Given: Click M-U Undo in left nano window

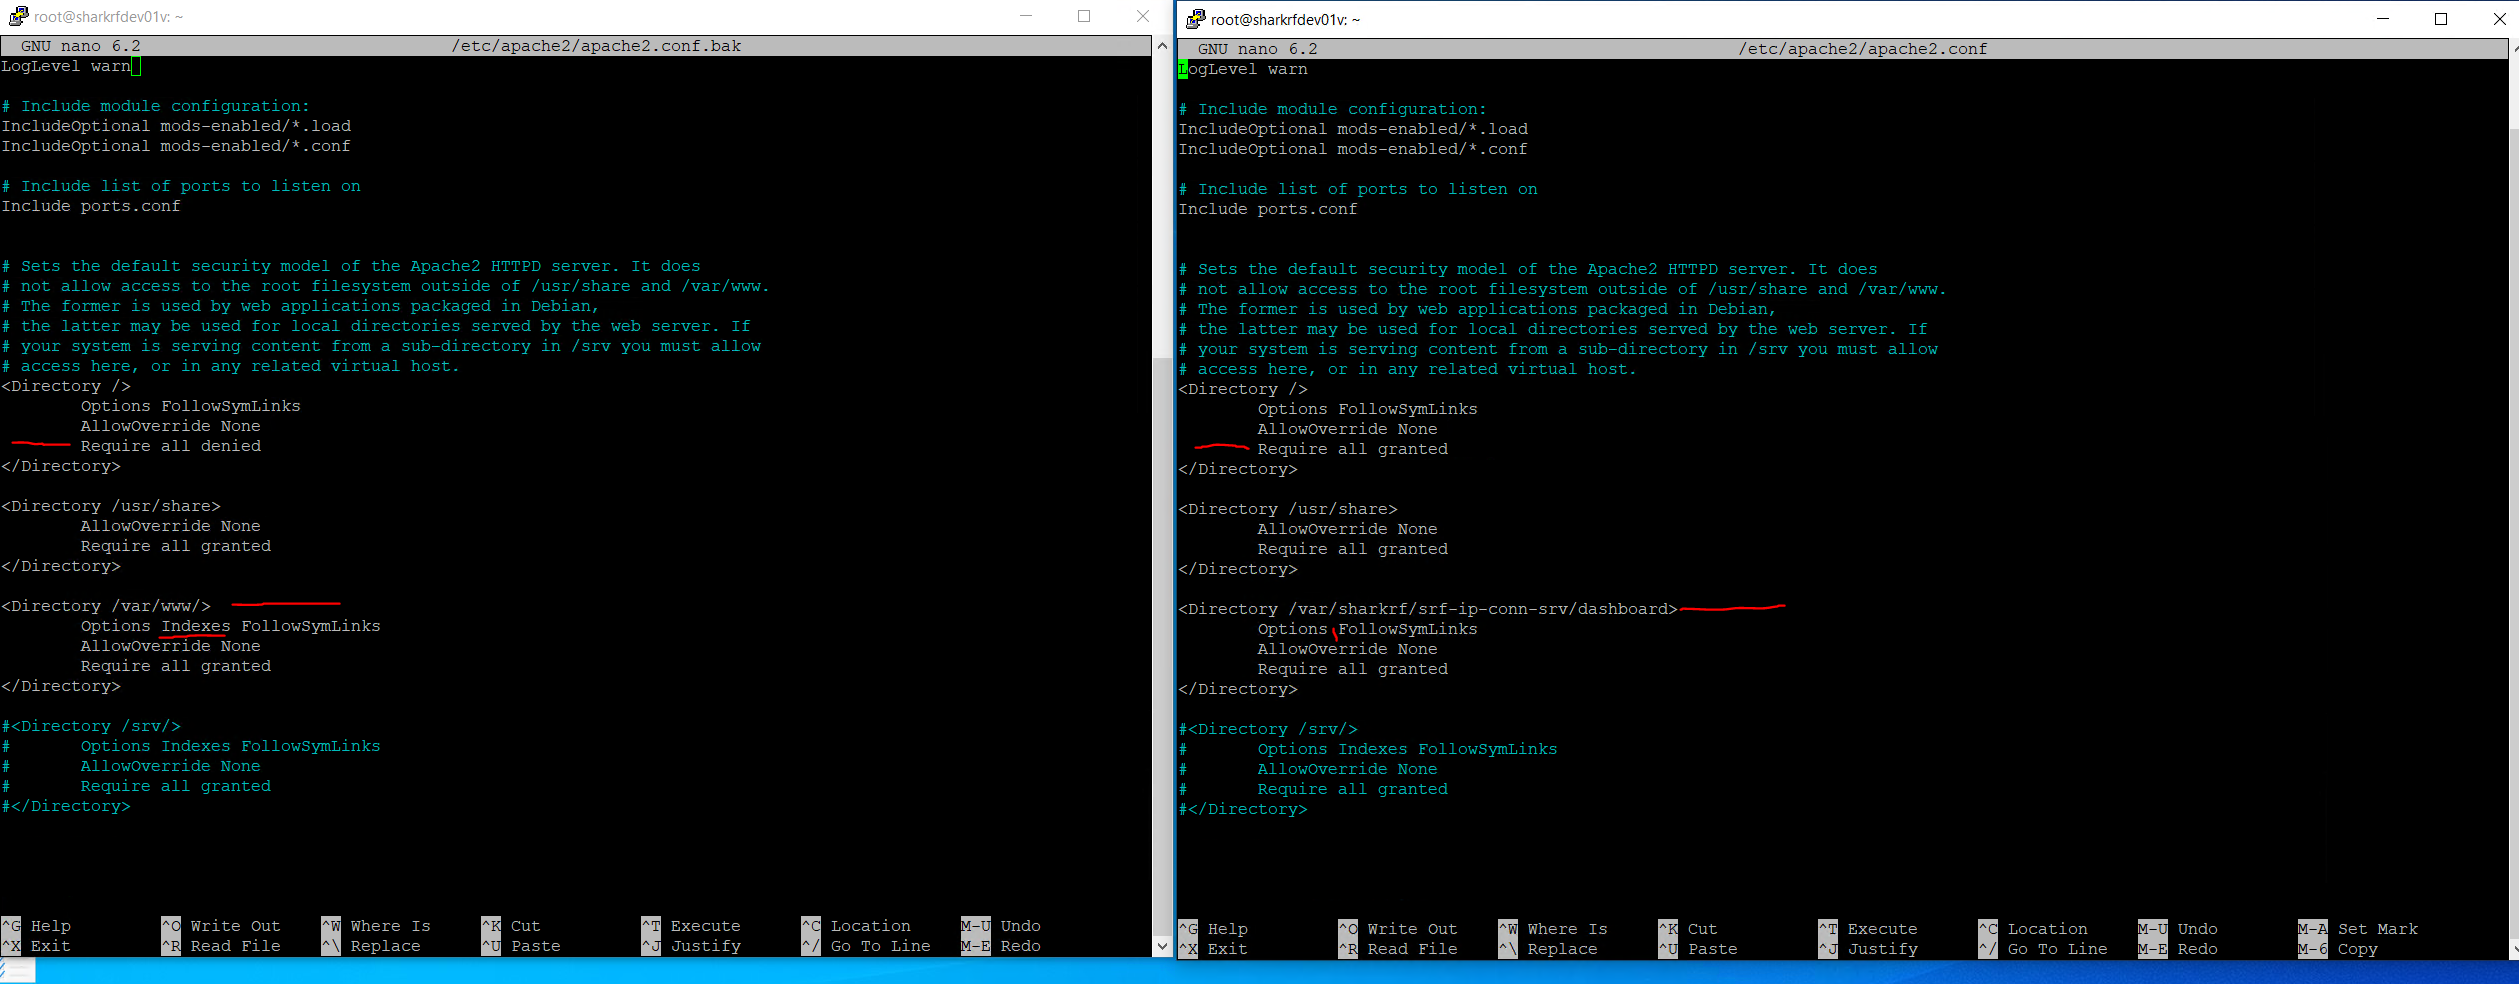Looking at the screenshot, I should click(x=1001, y=926).
